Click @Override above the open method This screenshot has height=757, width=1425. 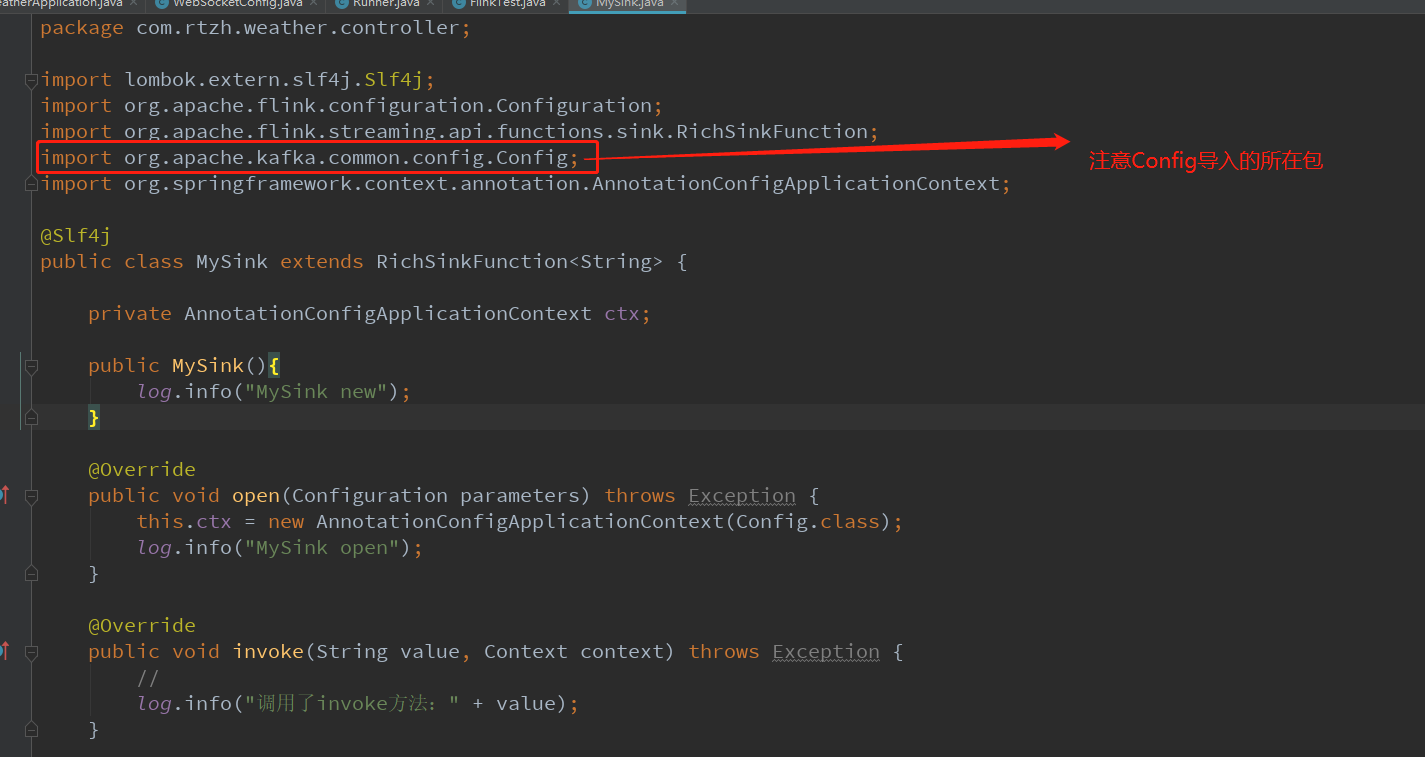[142, 470]
